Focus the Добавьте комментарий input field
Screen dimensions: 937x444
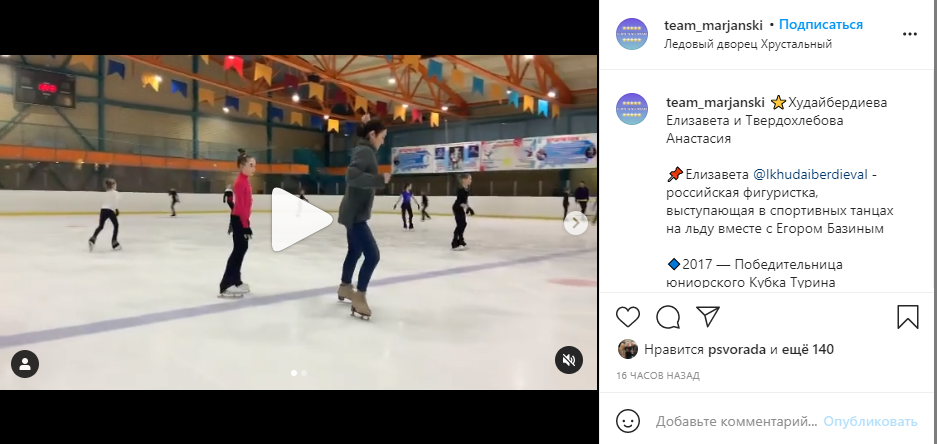pos(736,421)
